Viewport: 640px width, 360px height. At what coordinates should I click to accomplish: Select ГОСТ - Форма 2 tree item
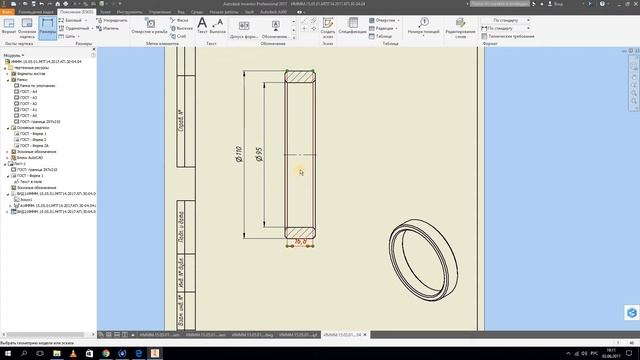point(30,140)
